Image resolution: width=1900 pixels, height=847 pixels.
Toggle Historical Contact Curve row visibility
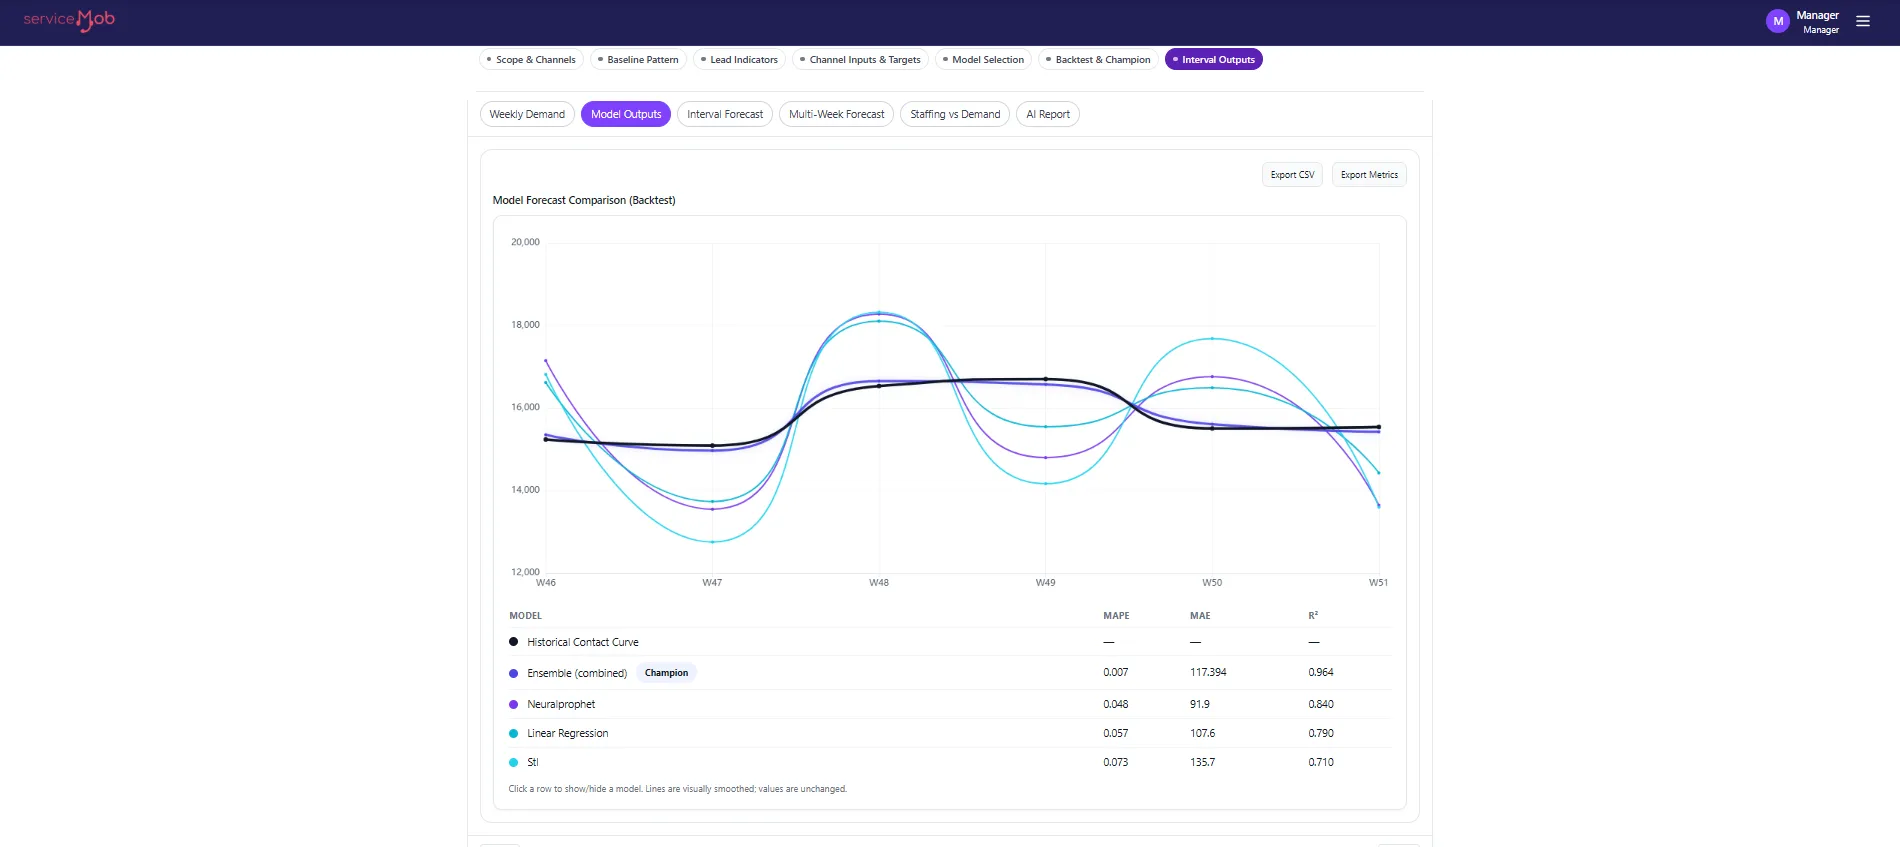click(950, 642)
